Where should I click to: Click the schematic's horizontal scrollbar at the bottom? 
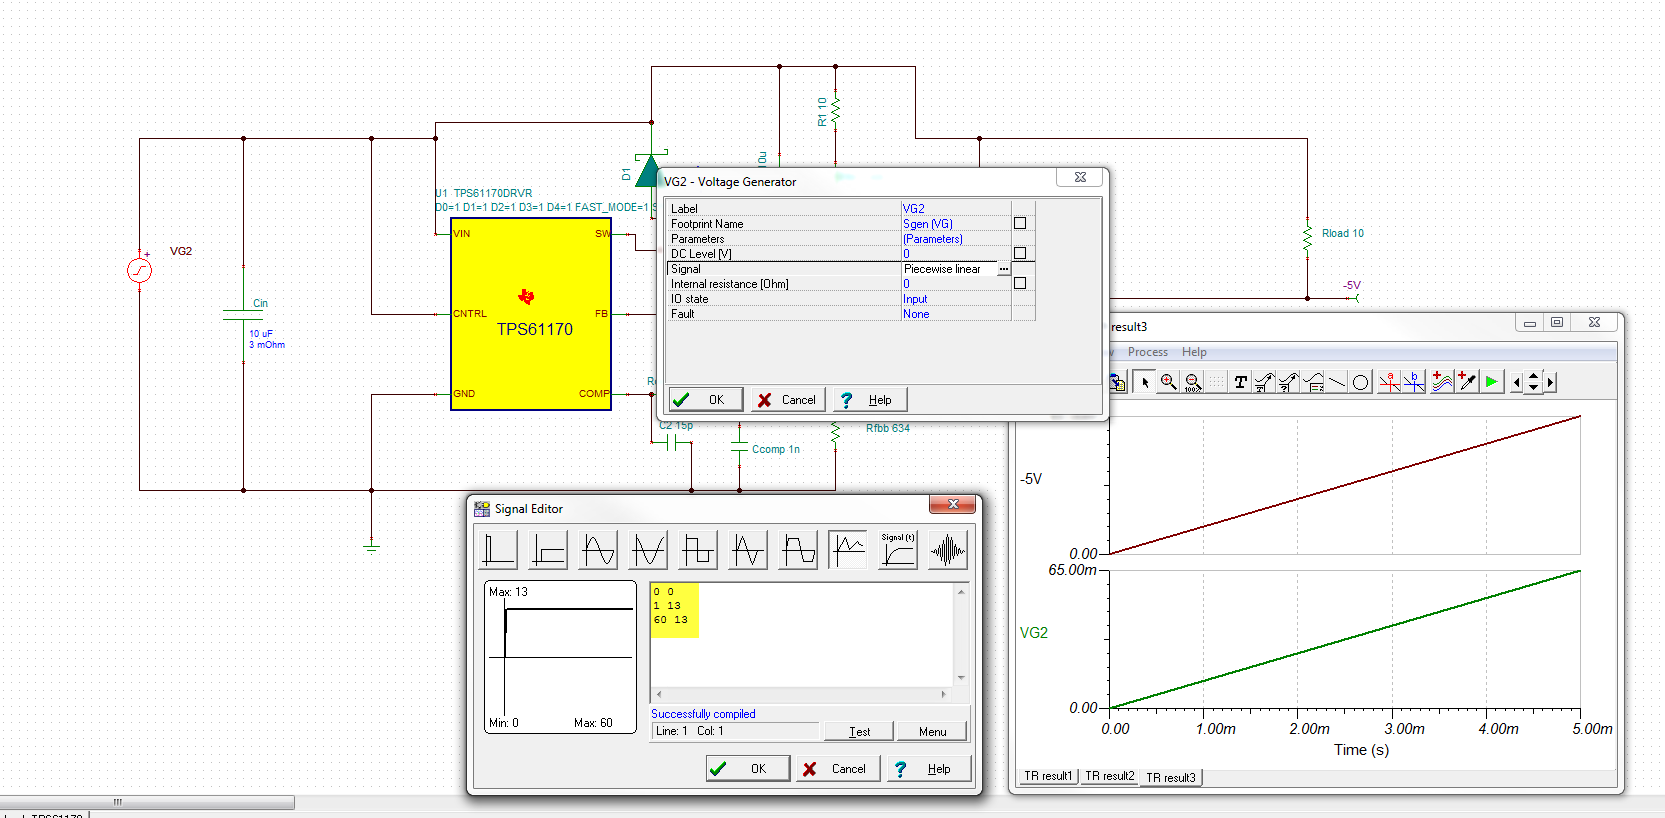tap(147, 802)
